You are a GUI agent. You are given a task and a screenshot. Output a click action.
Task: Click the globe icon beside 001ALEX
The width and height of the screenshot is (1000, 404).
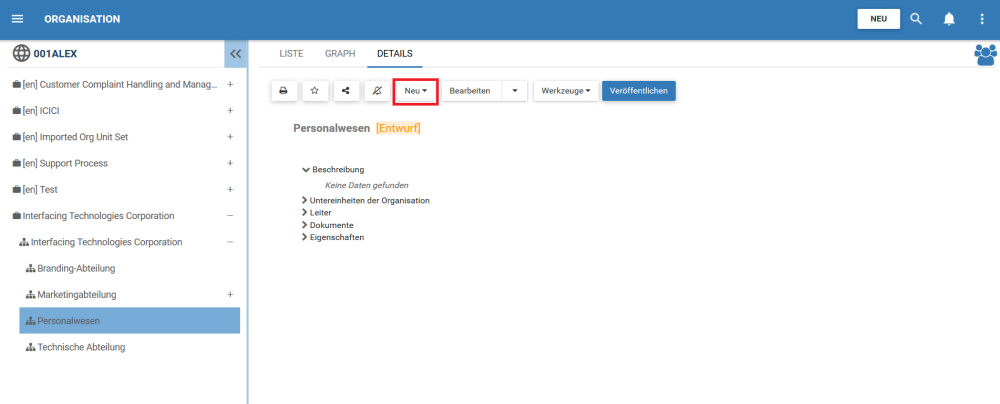click(22, 54)
